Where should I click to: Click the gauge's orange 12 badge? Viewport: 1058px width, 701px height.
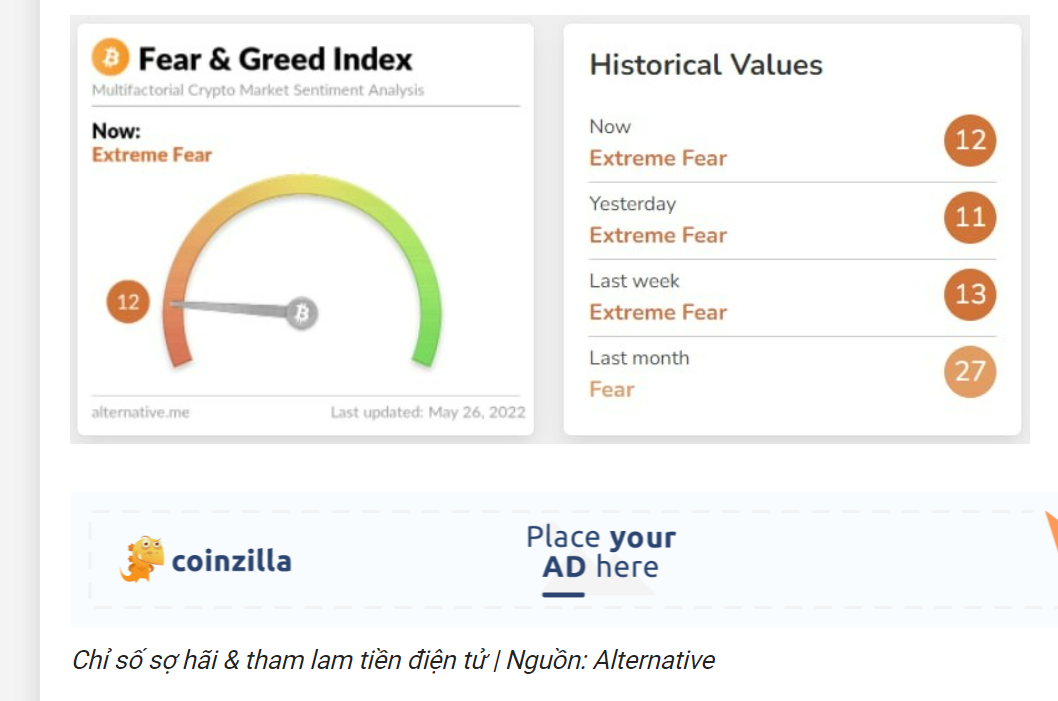[x=128, y=302]
